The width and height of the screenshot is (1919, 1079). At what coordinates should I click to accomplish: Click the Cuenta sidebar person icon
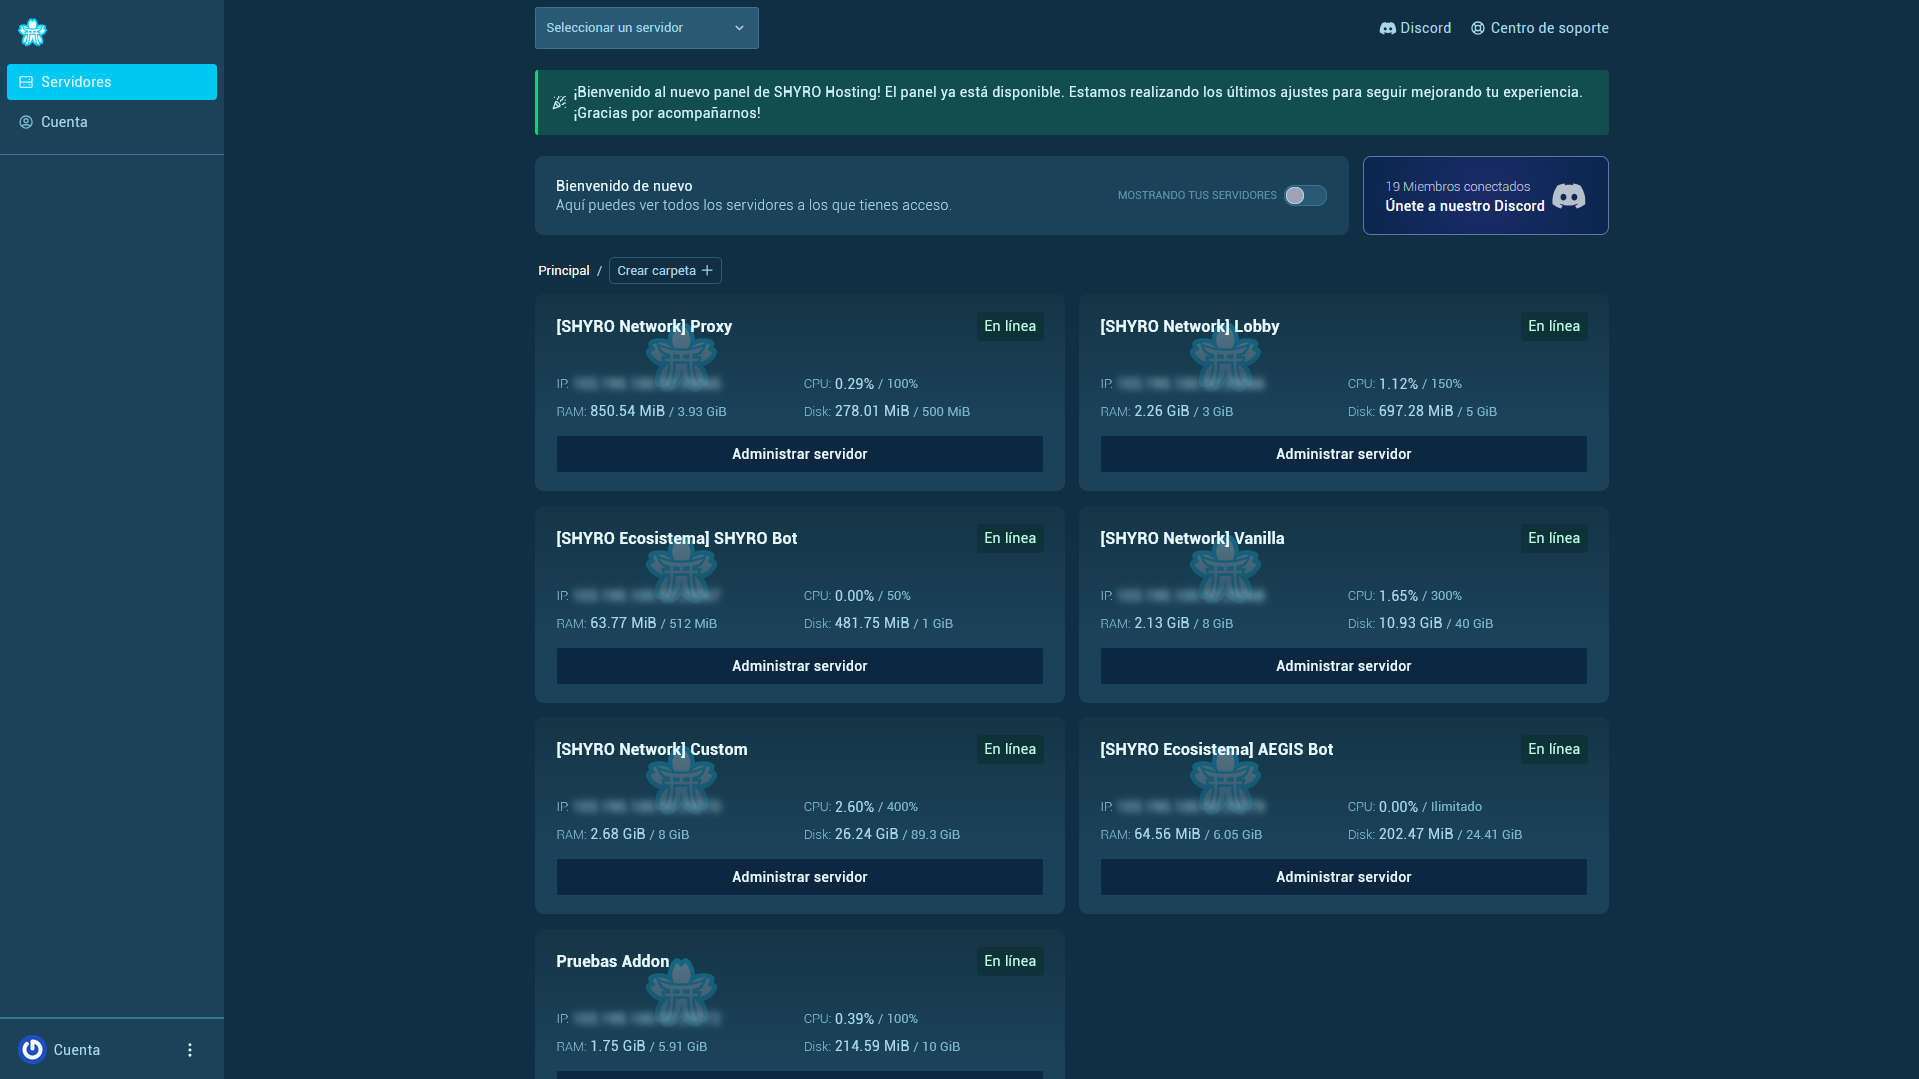pos(26,122)
